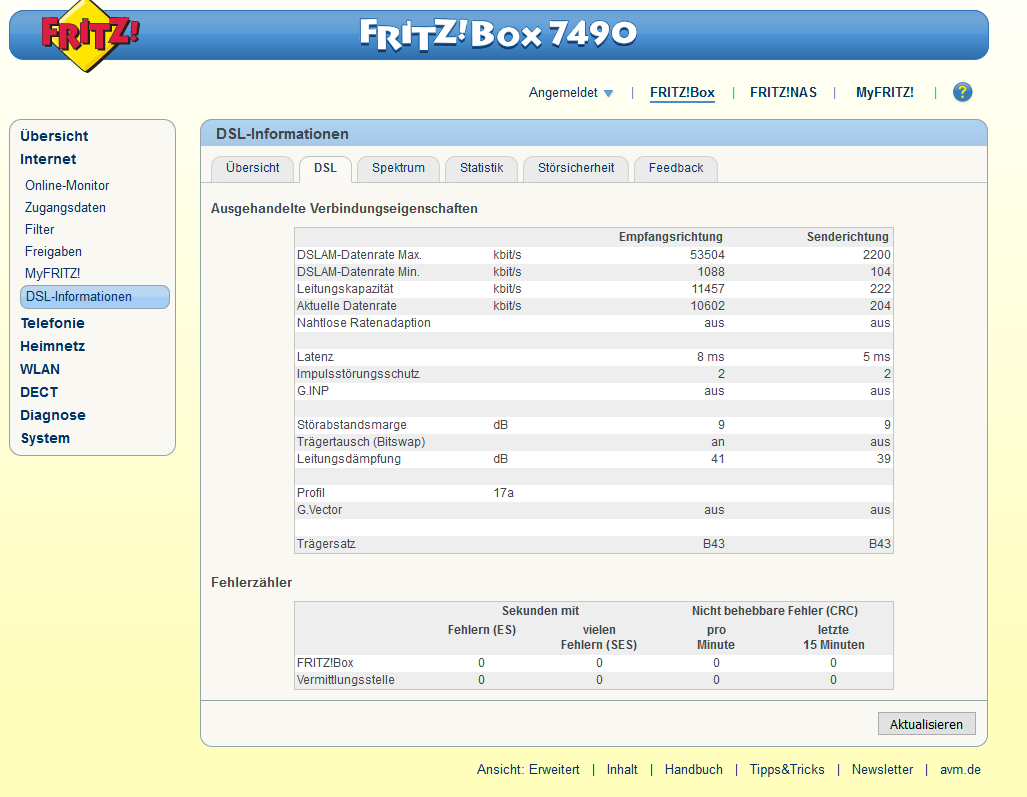The width and height of the screenshot is (1027, 797).
Task: Open the Filter sidebar entry
Action: pos(39,230)
